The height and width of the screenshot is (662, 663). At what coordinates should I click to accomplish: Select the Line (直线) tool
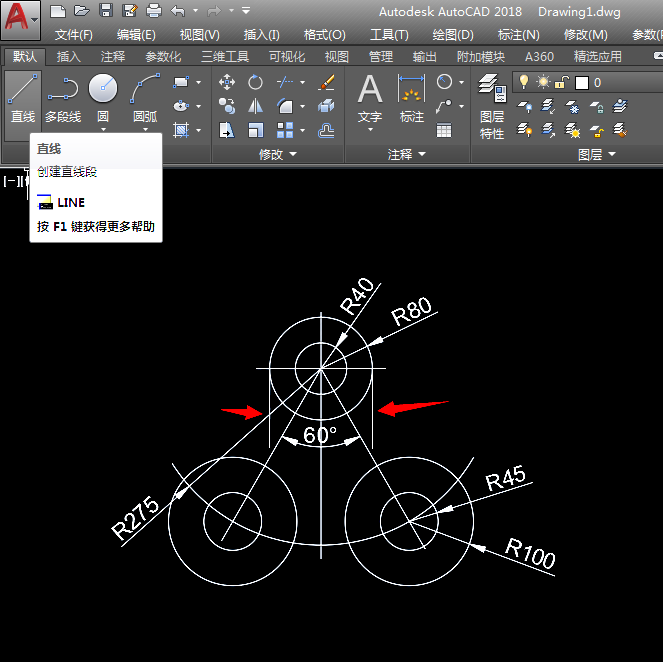click(x=22, y=97)
